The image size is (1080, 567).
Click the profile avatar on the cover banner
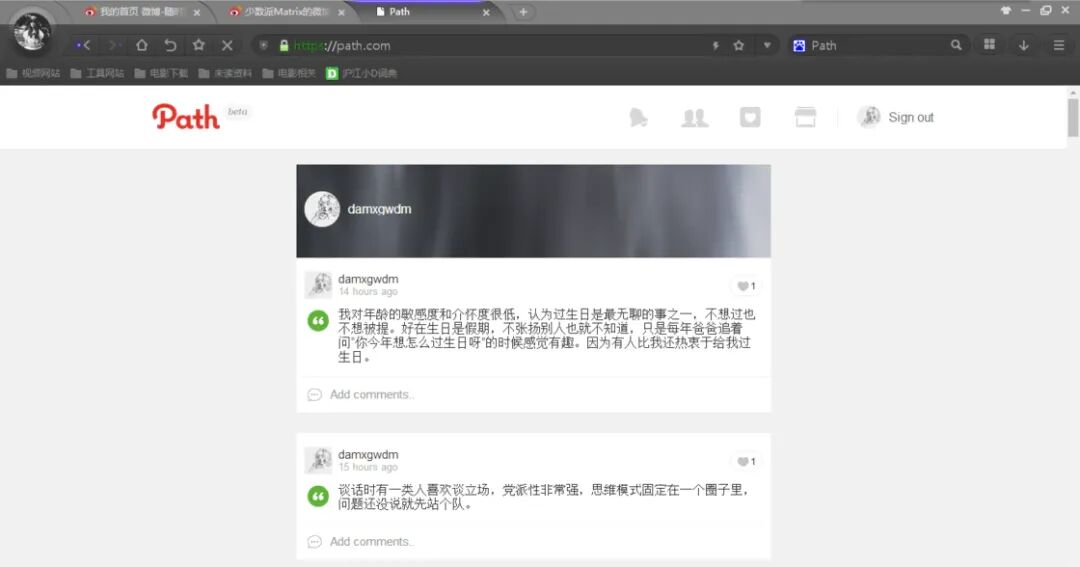322,209
